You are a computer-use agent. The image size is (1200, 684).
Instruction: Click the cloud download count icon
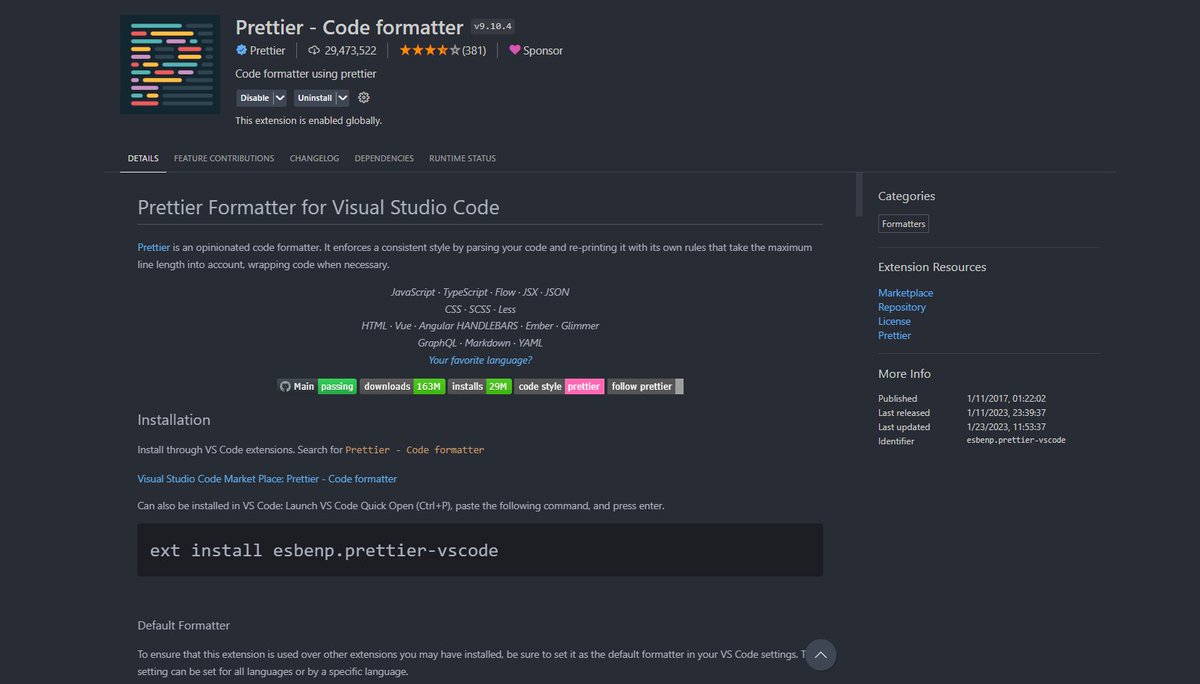314,50
